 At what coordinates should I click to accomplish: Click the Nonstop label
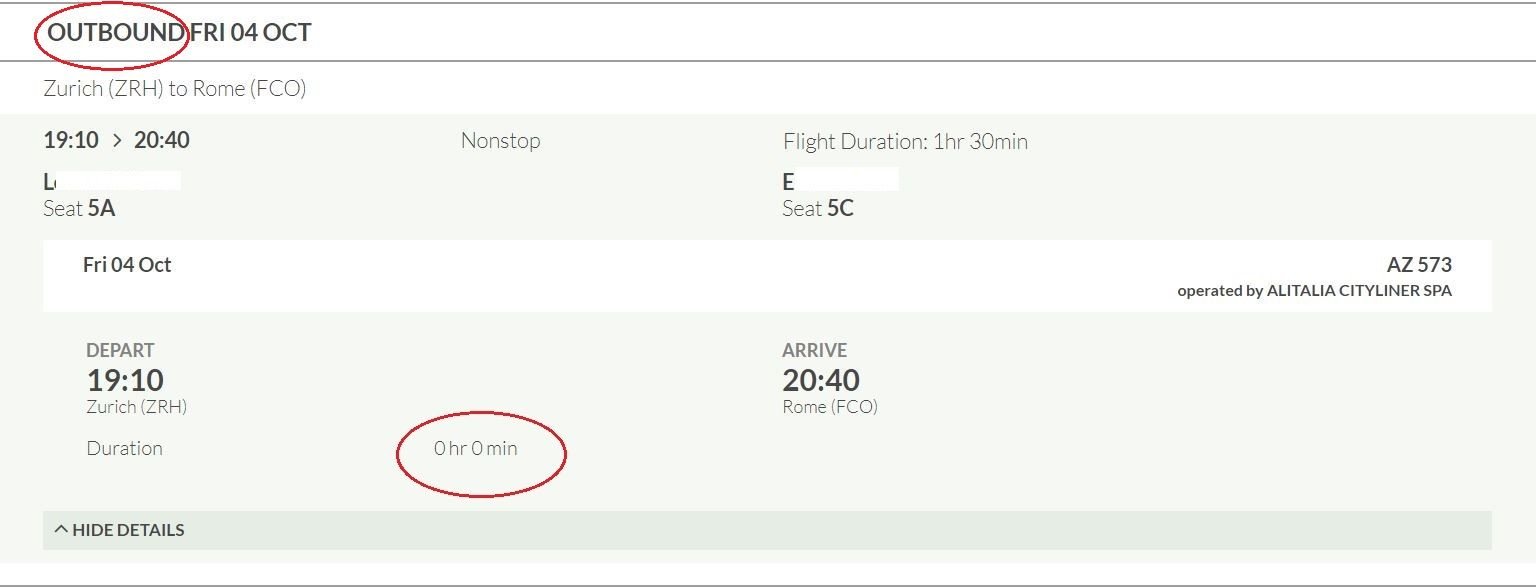[500, 141]
